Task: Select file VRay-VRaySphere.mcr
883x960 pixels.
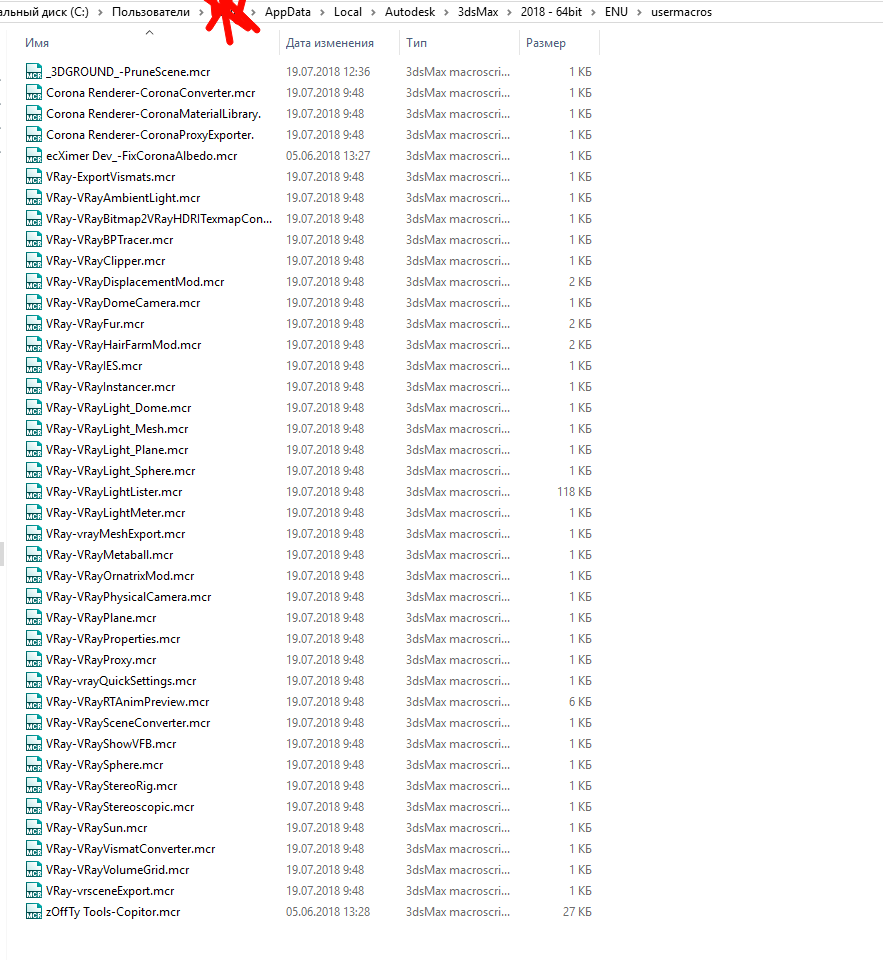Action: coord(105,765)
